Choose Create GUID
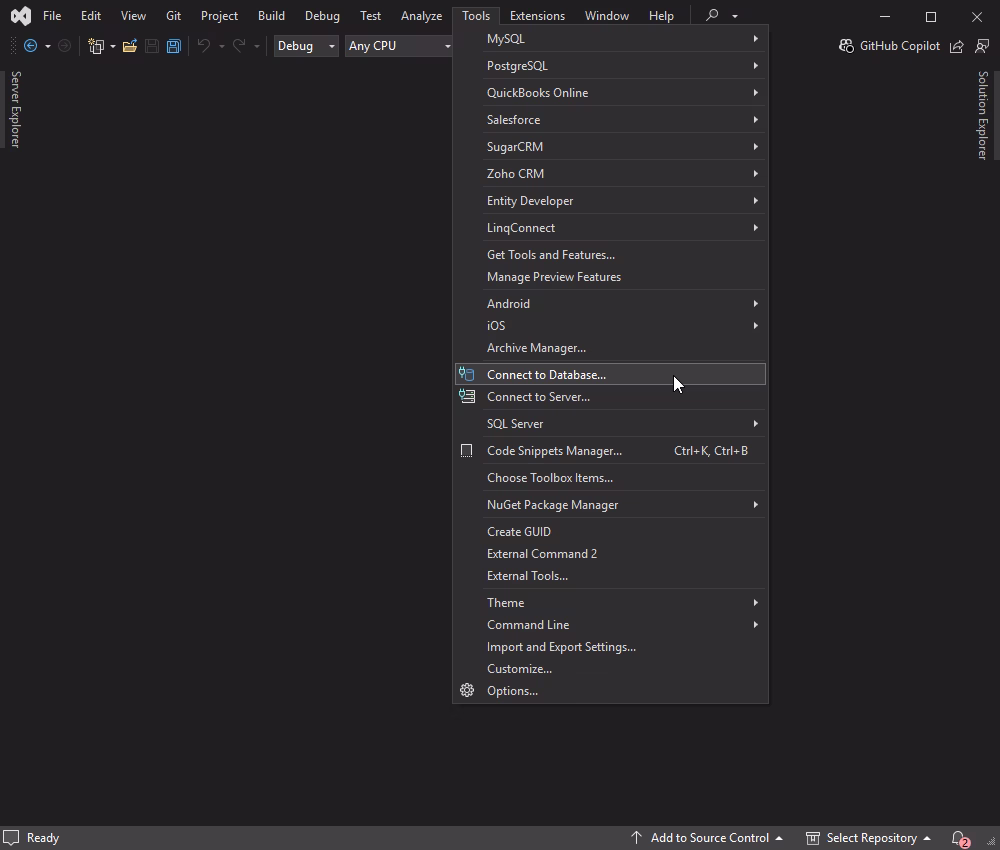The width and height of the screenshot is (1000, 850). 611,532
